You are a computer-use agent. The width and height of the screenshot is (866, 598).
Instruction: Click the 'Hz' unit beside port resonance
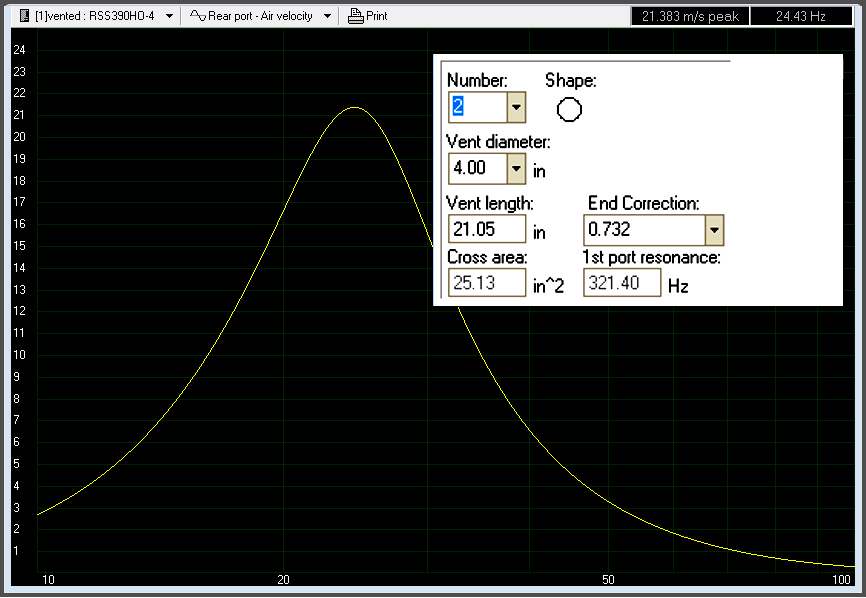click(678, 286)
